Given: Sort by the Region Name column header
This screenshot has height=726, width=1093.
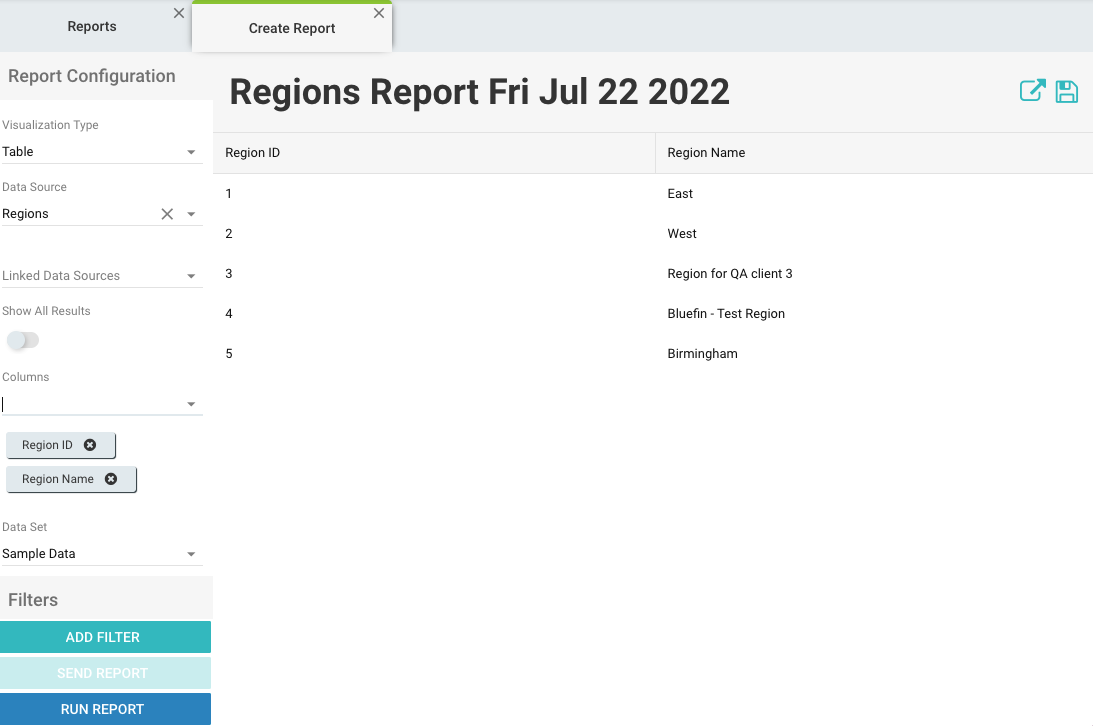Looking at the screenshot, I should coord(706,153).
